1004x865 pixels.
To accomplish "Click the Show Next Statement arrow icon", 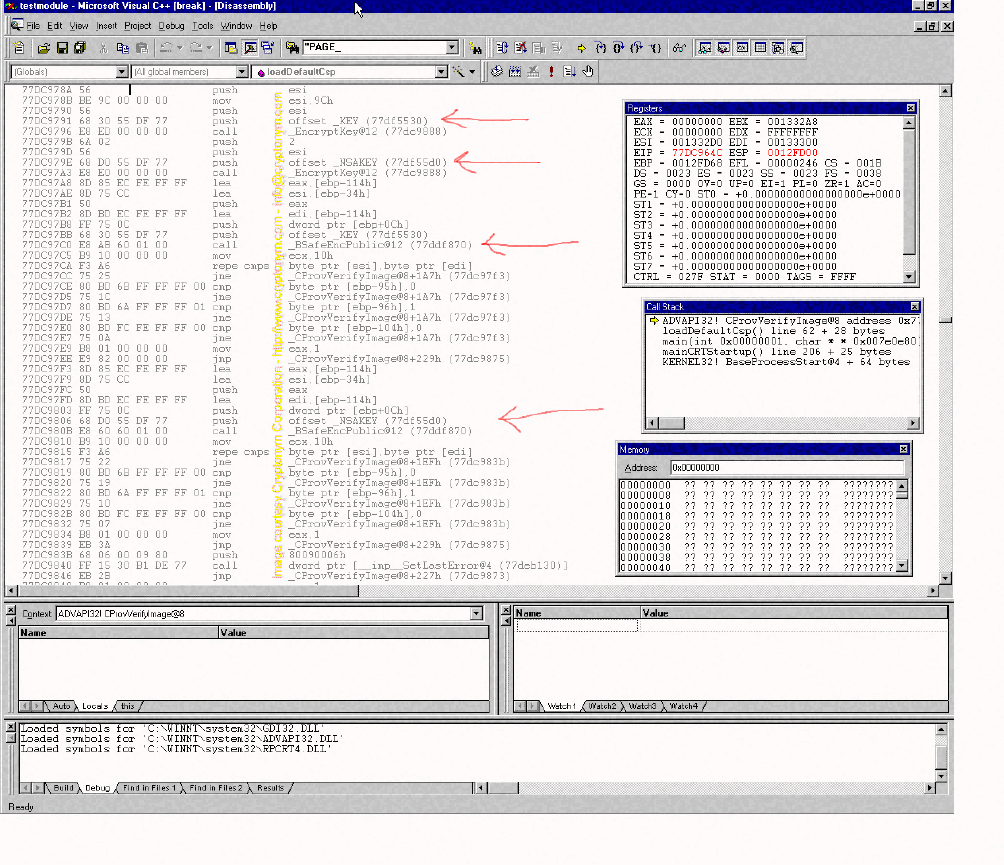I will (581, 48).
